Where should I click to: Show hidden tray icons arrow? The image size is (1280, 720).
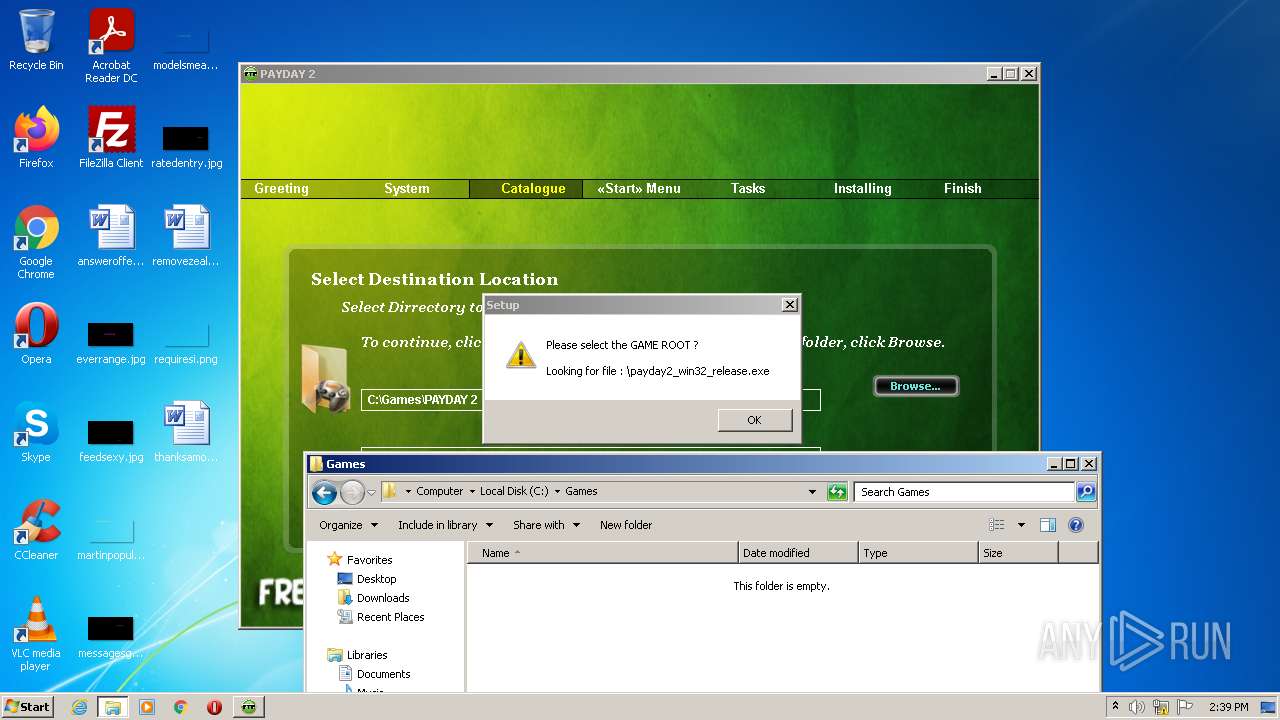(x=1115, y=707)
